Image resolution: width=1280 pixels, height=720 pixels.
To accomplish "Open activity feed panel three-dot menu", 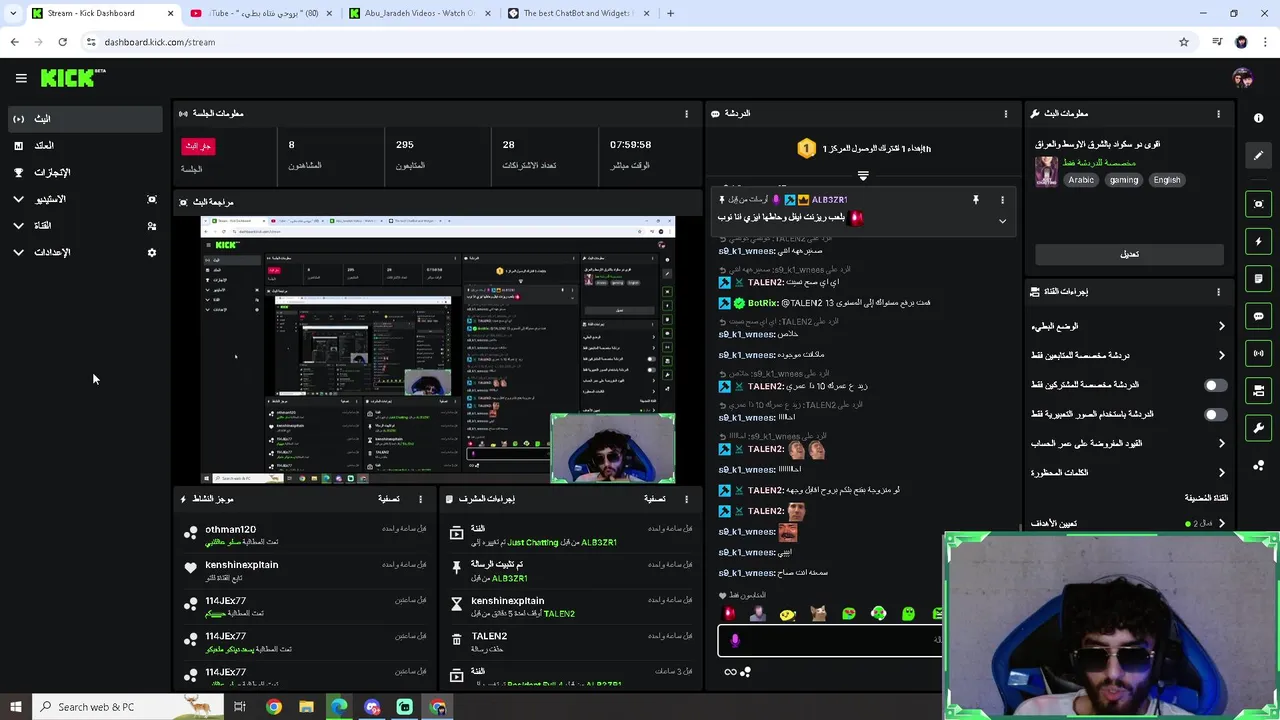I will tap(420, 499).
